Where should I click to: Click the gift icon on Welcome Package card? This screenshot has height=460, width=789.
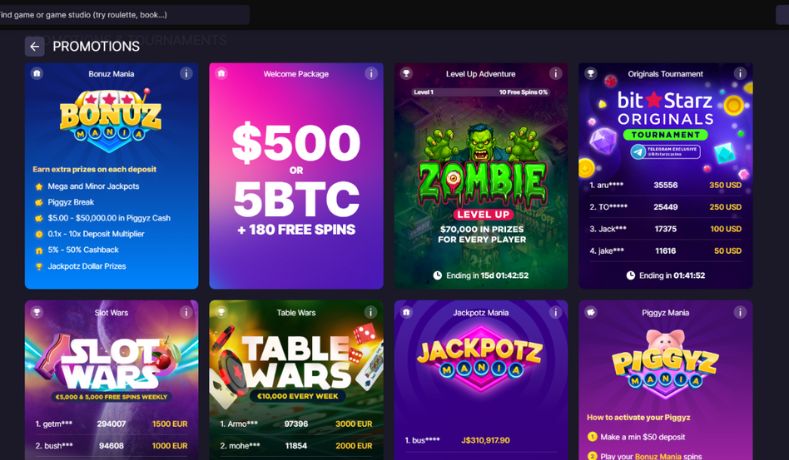point(221,73)
